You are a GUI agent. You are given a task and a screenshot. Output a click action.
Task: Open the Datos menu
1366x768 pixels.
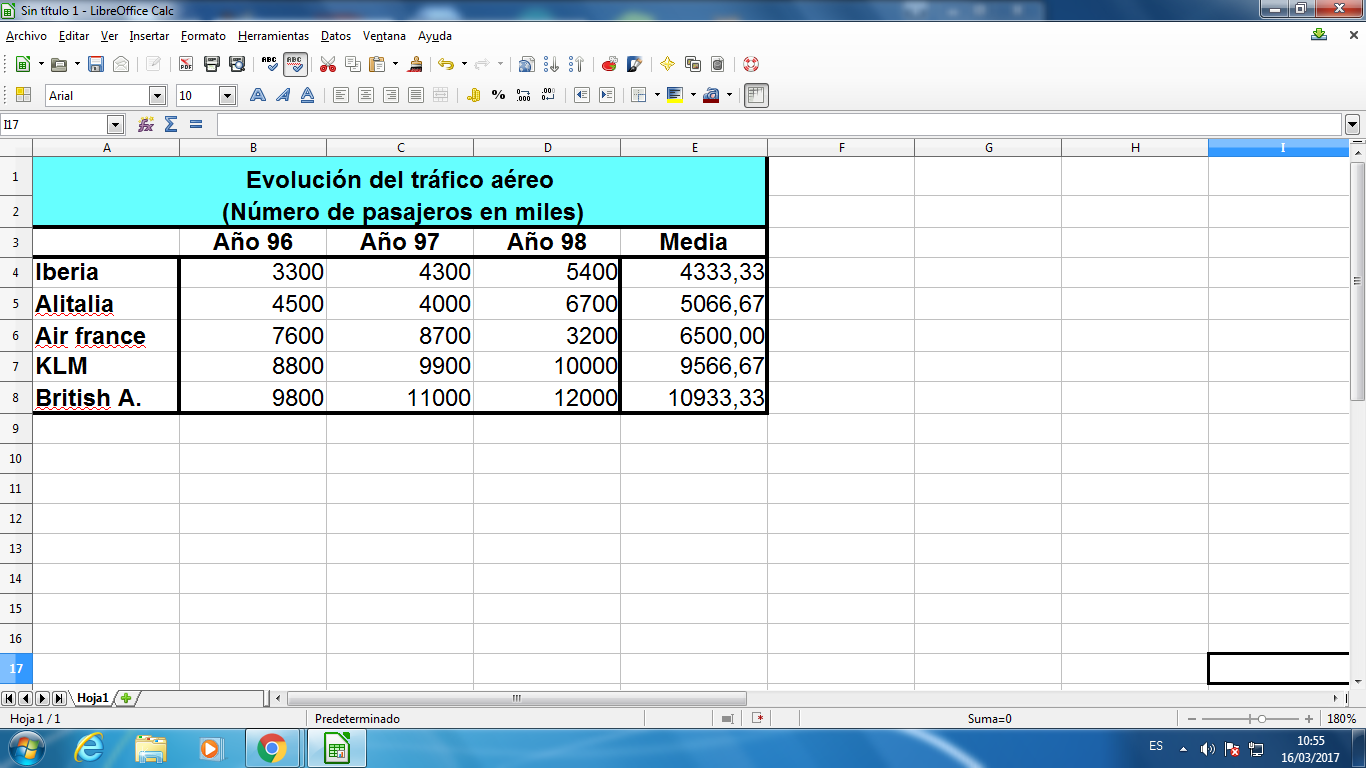(x=336, y=36)
